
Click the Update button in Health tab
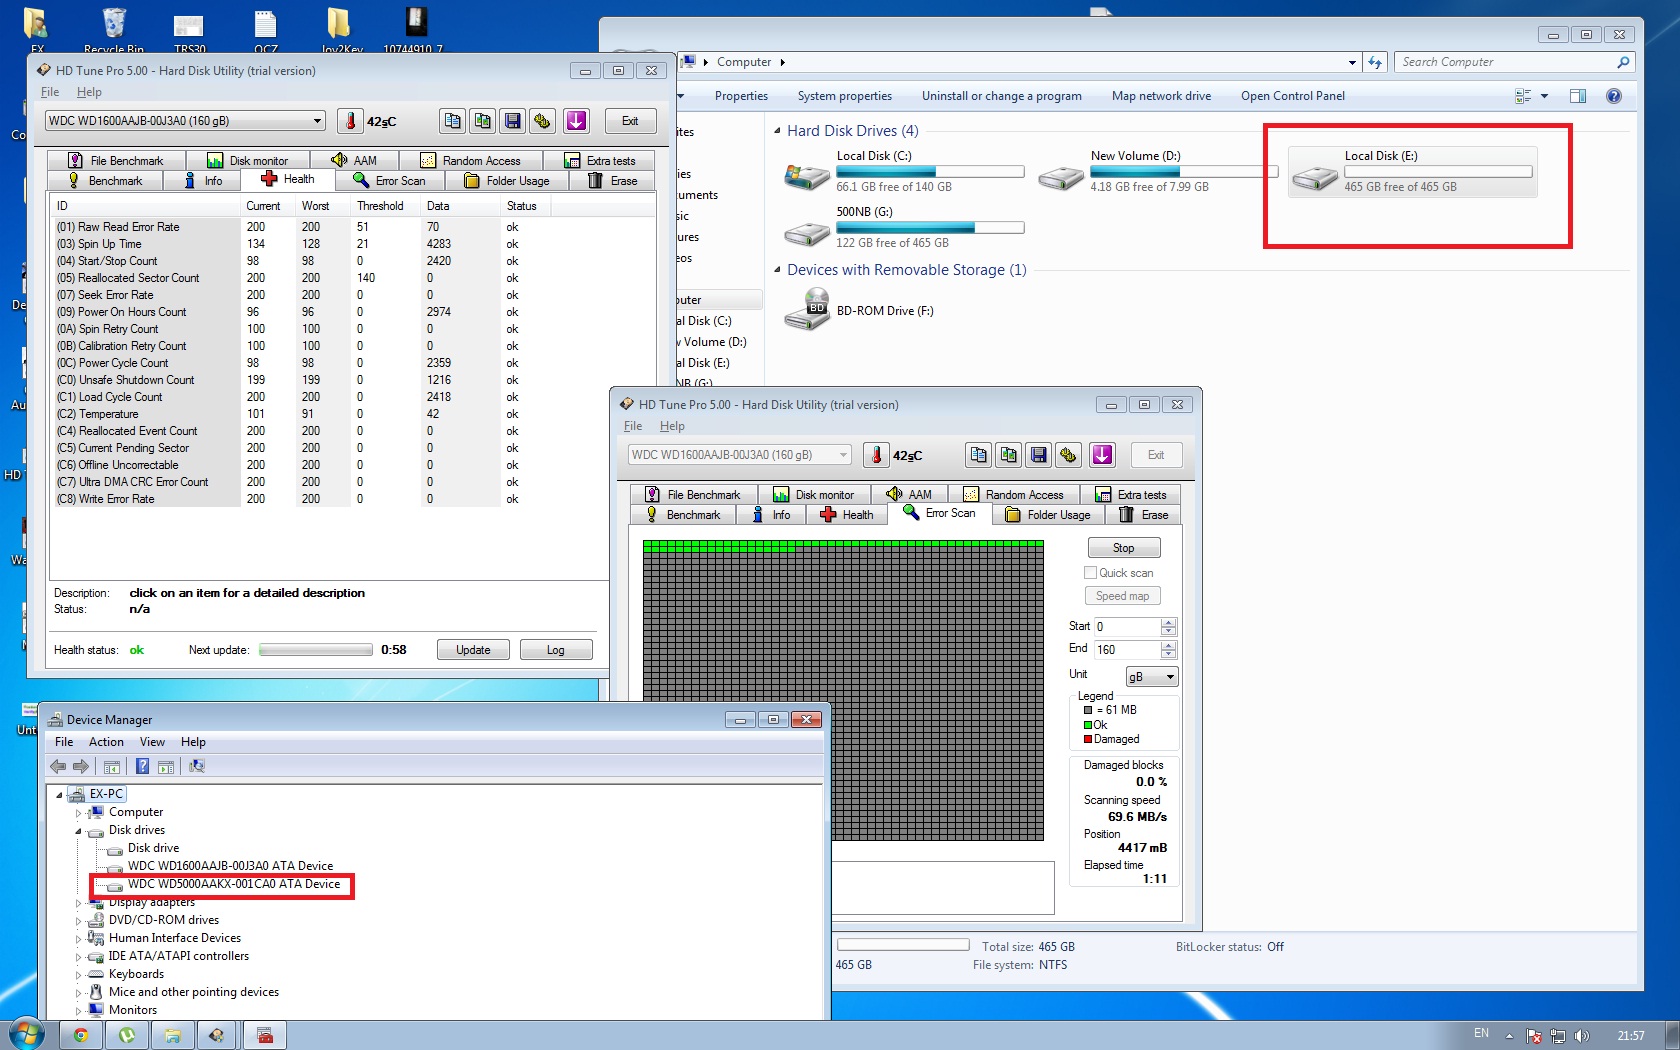tap(473, 650)
